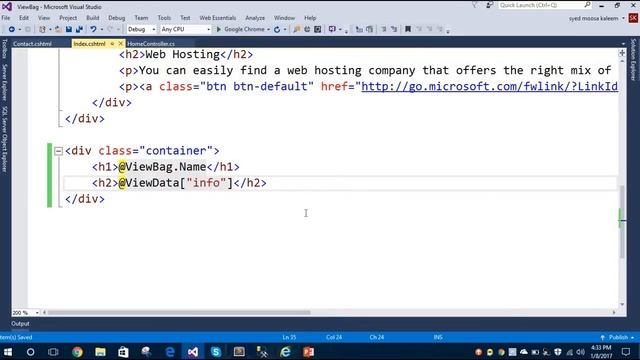Open the File menu

pos(6,18)
